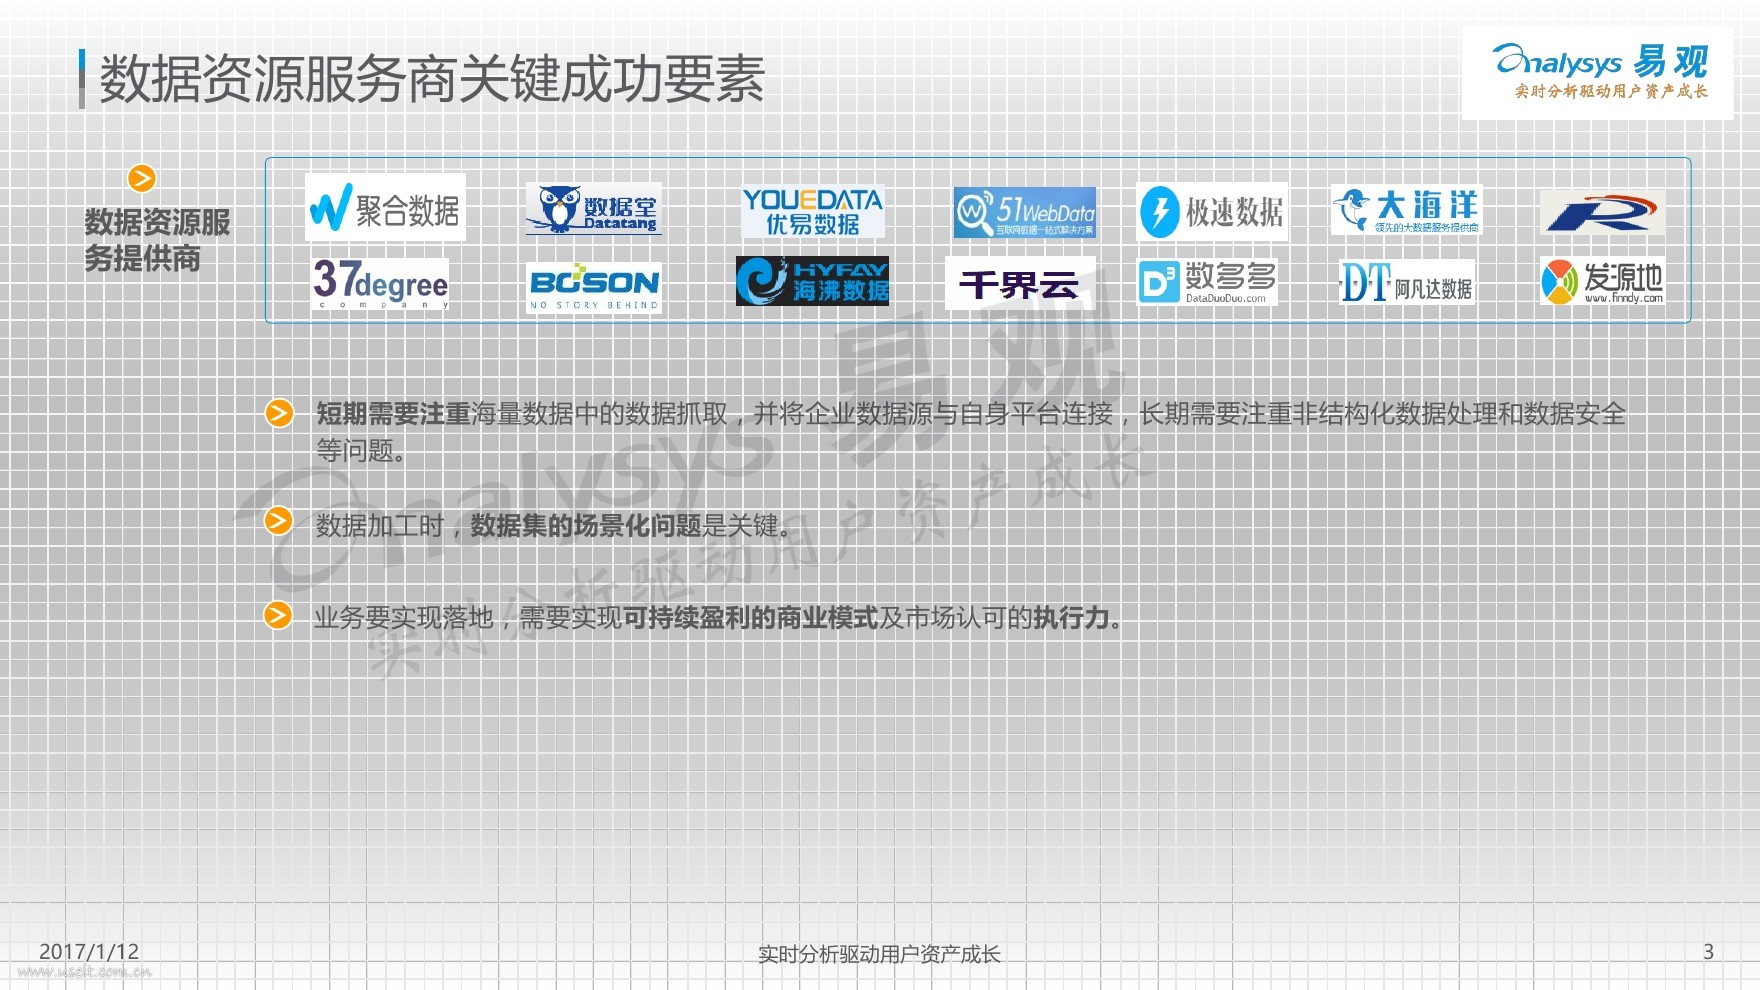Click the 数据资源服务提供商 side label
The image size is (1760, 990).
tap(157, 240)
